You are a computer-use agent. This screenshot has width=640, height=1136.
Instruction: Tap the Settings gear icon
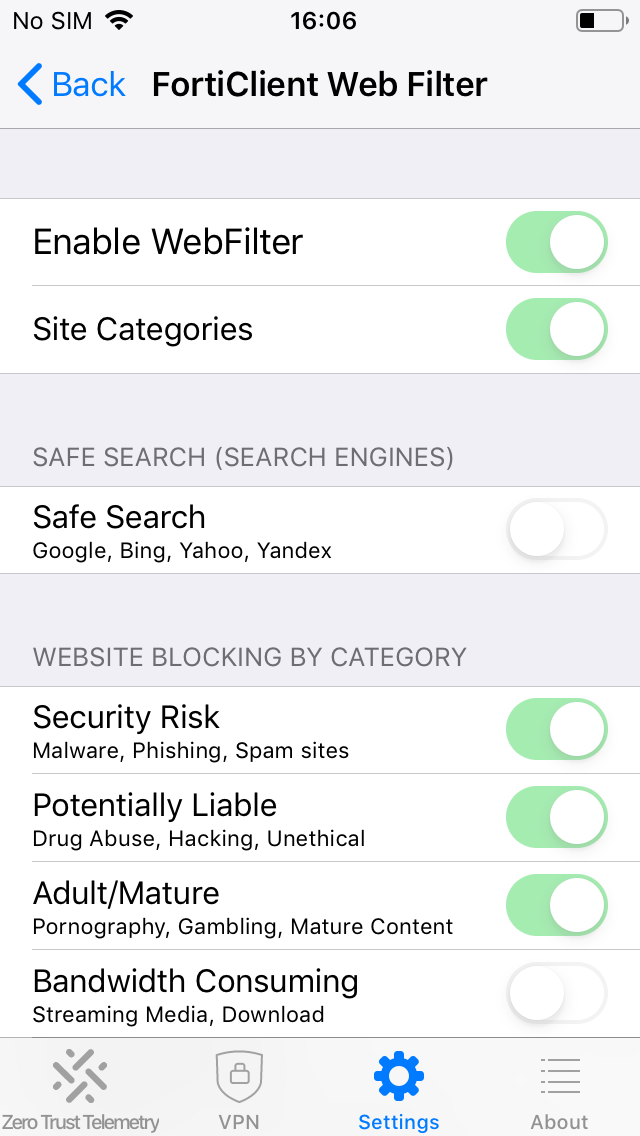tap(399, 1076)
